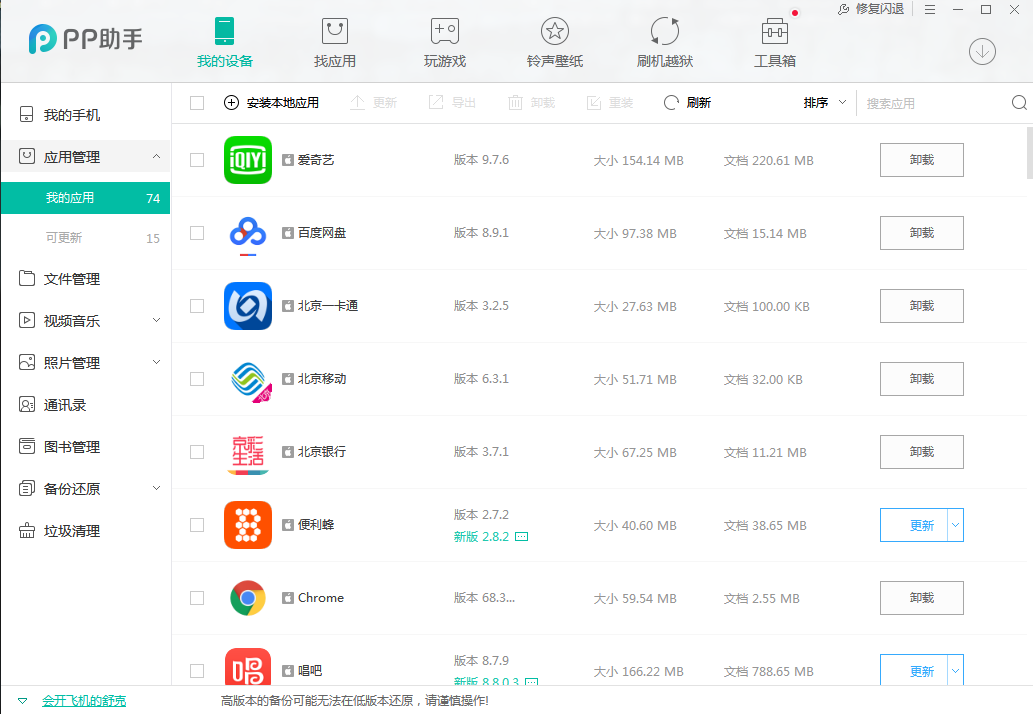Open device link 会开飞机的舒克
Viewport: 1033px width, 714px height.
tap(84, 701)
